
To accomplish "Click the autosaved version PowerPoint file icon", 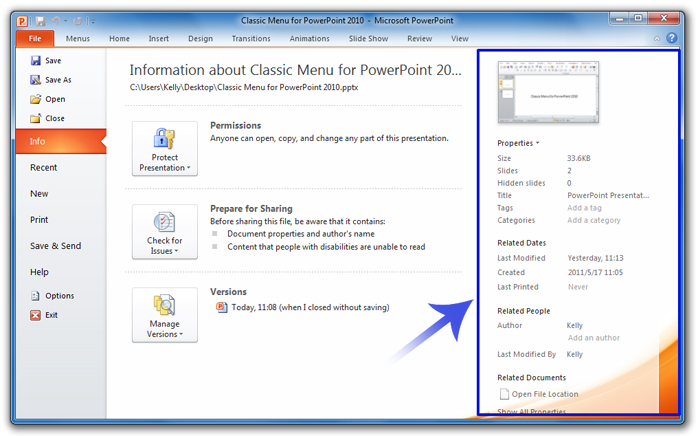I will tap(222, 307).
